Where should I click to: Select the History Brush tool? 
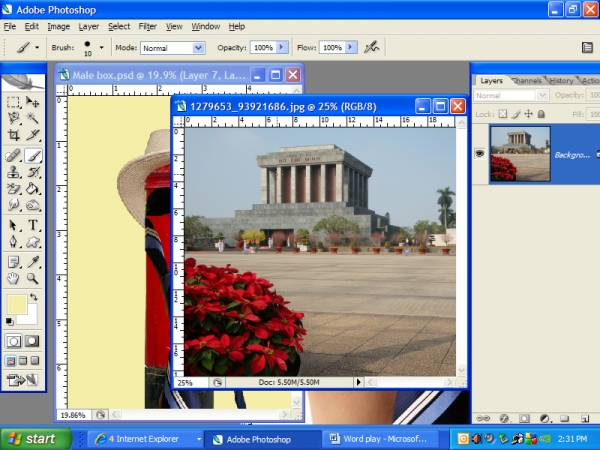click(x=33, y=172)
